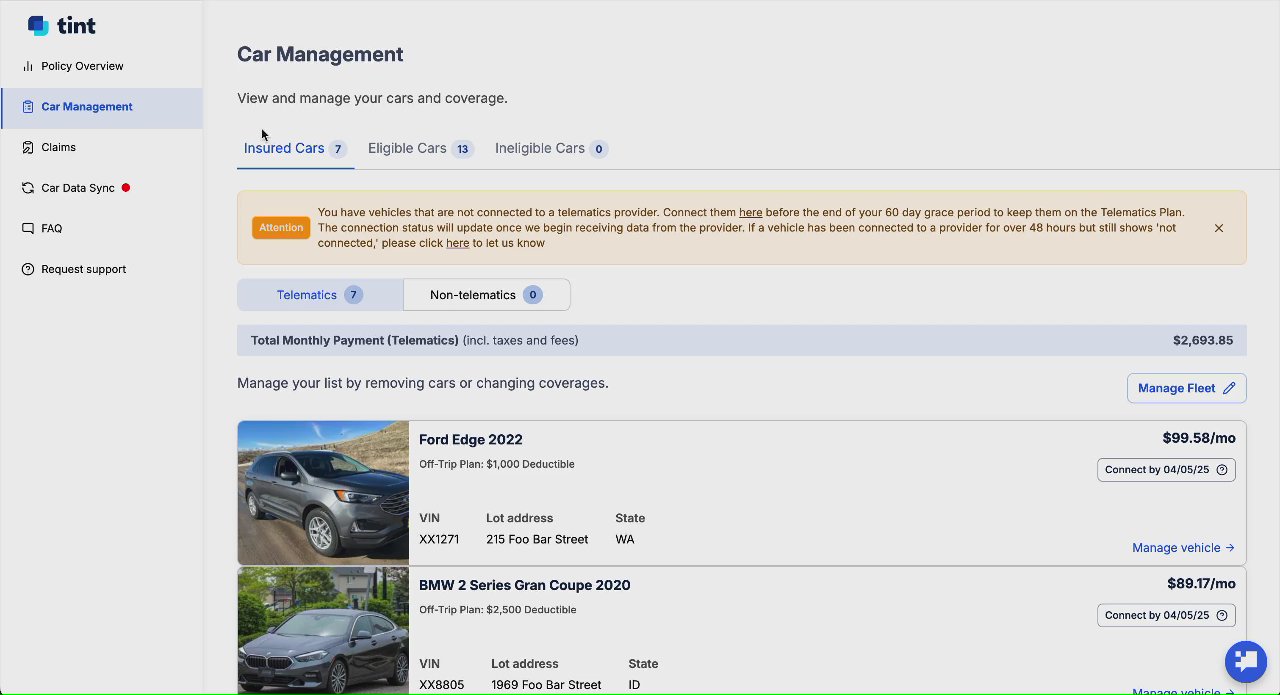Screen dimensions: 1280x695
Task: Click the Request support question icon
Action: [28, 269]
